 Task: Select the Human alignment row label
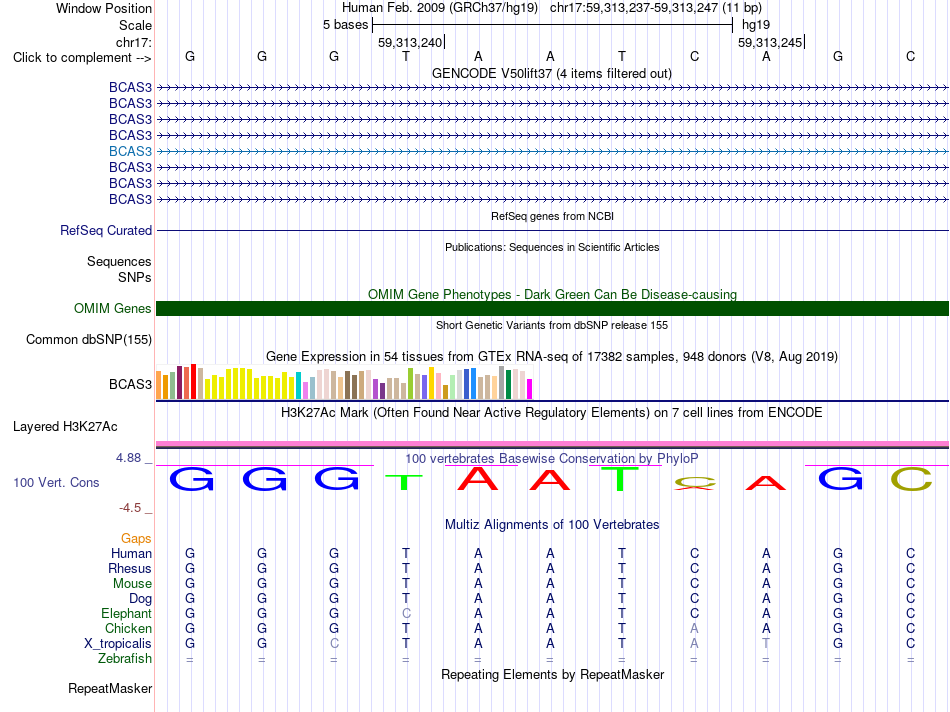131,553
